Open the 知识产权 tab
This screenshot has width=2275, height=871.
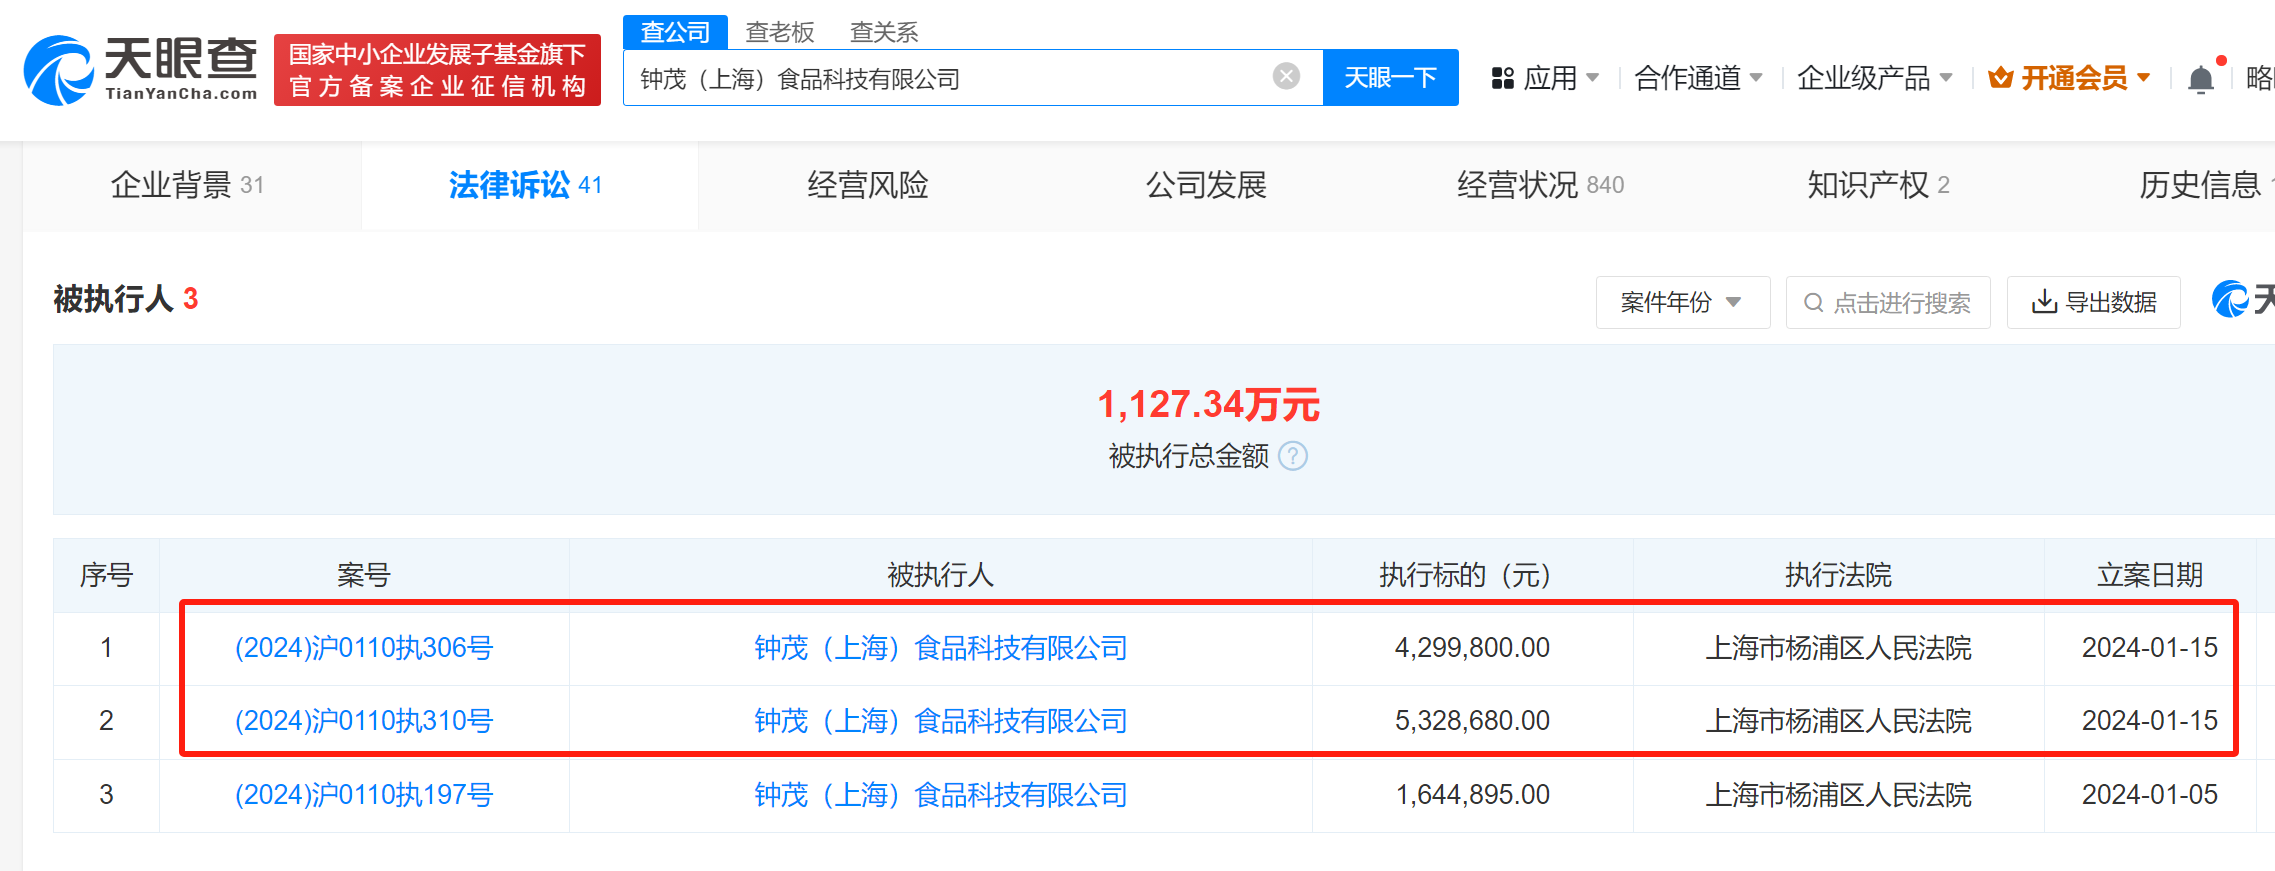1878,185
